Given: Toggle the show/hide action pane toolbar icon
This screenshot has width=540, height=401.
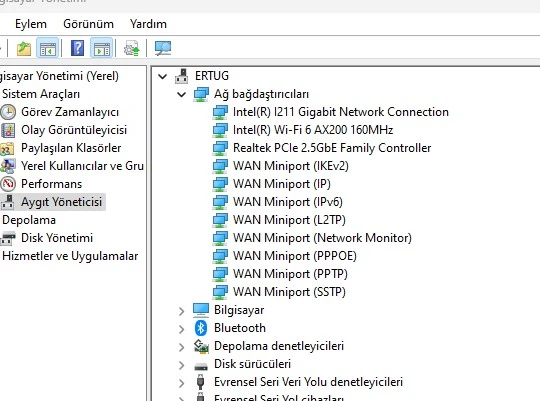Looking at the screenshot, I should [x=102, y=48].
